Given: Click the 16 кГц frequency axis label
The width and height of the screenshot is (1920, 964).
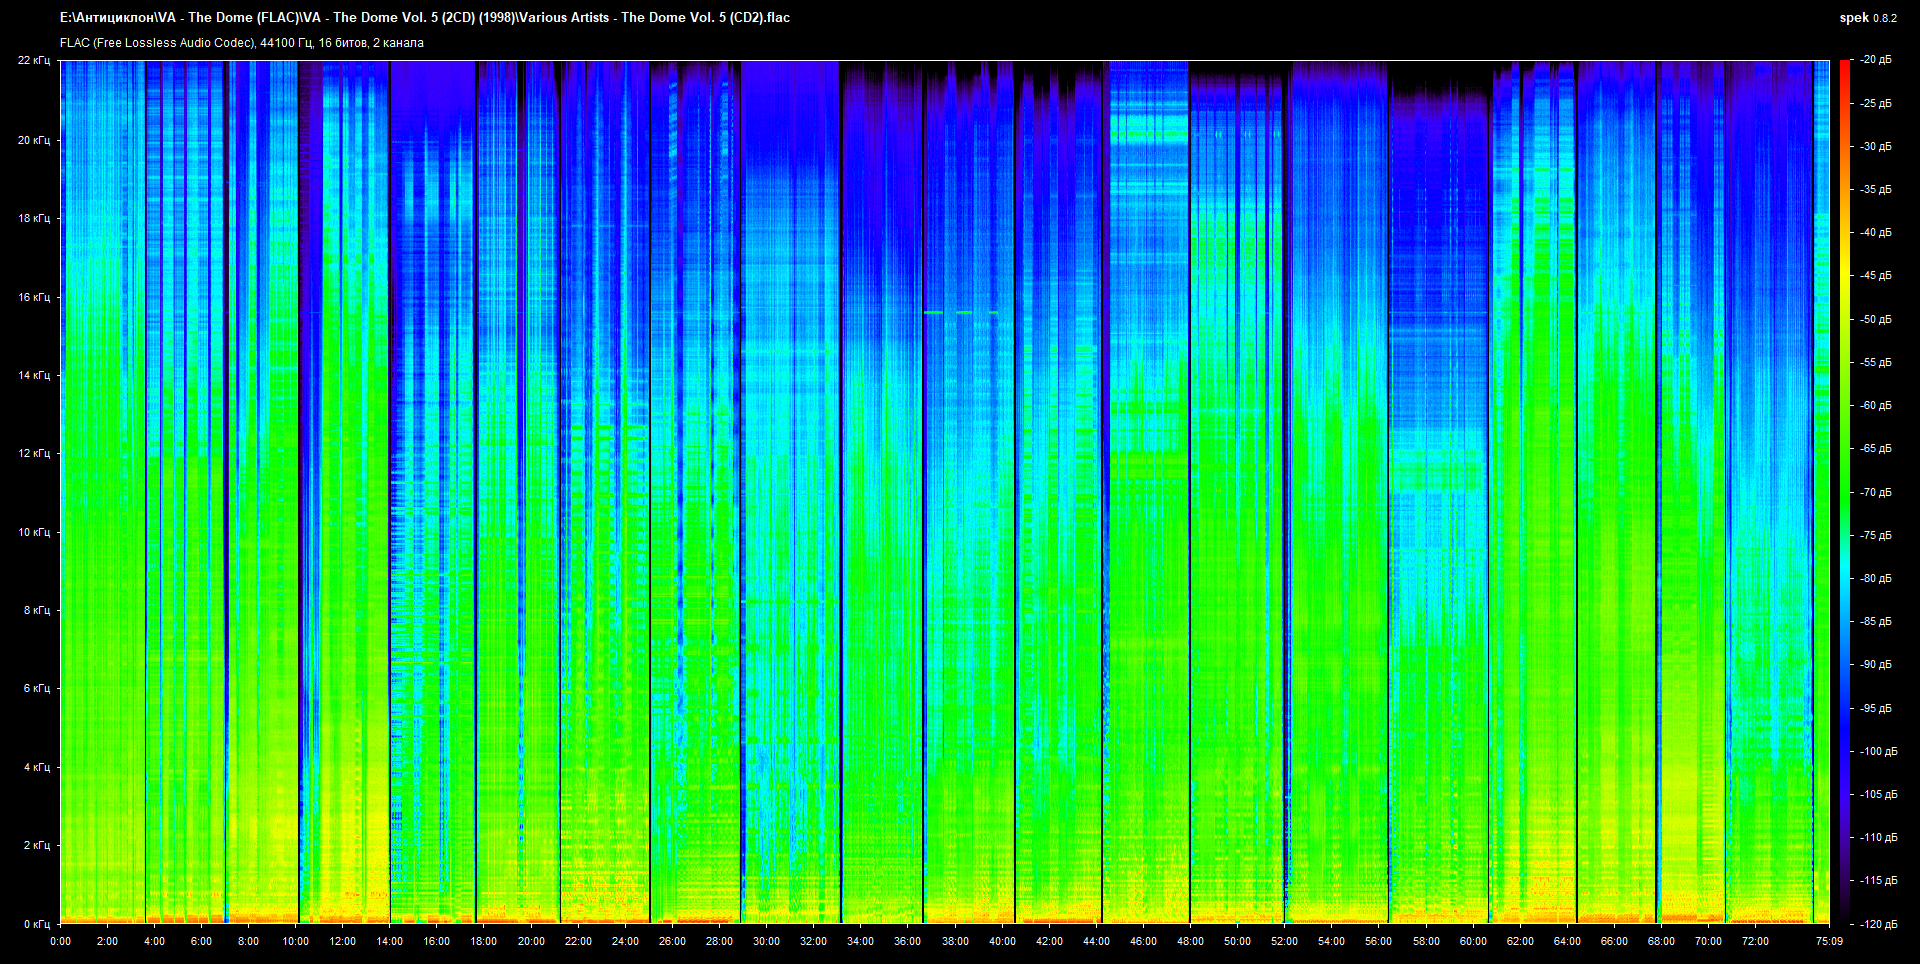Looking at the screenshot, I should pyautogui.click(x=34, y=297).
